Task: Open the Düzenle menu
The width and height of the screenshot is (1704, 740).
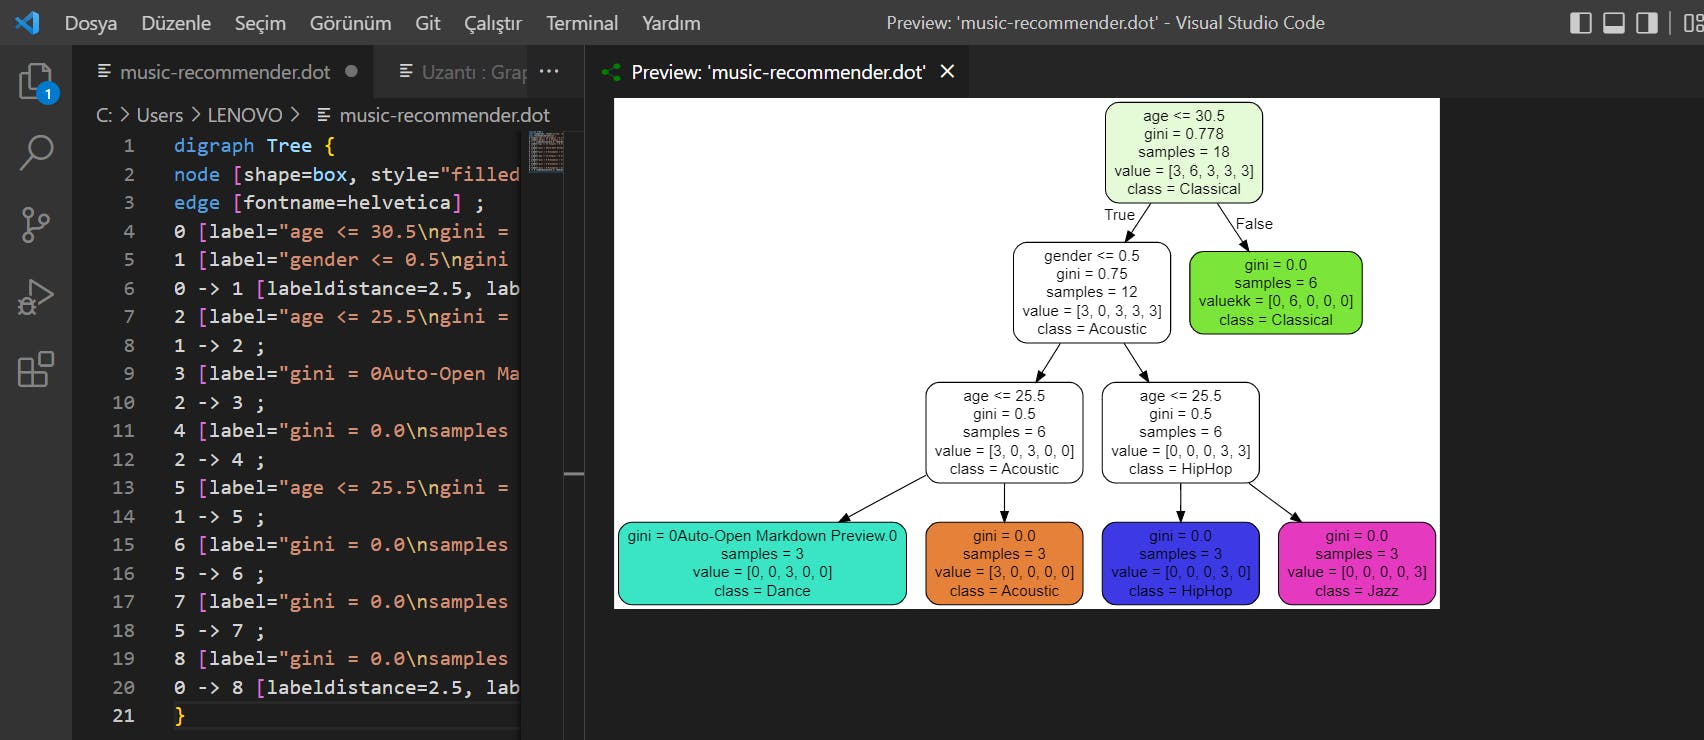Action: pos(176,23)
